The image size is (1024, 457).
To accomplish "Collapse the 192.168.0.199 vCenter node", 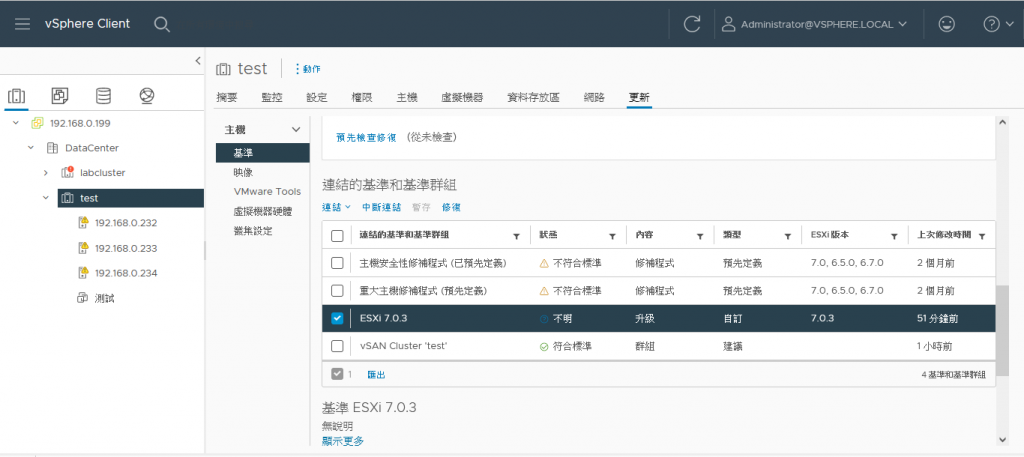I will [x=16, y=123].
